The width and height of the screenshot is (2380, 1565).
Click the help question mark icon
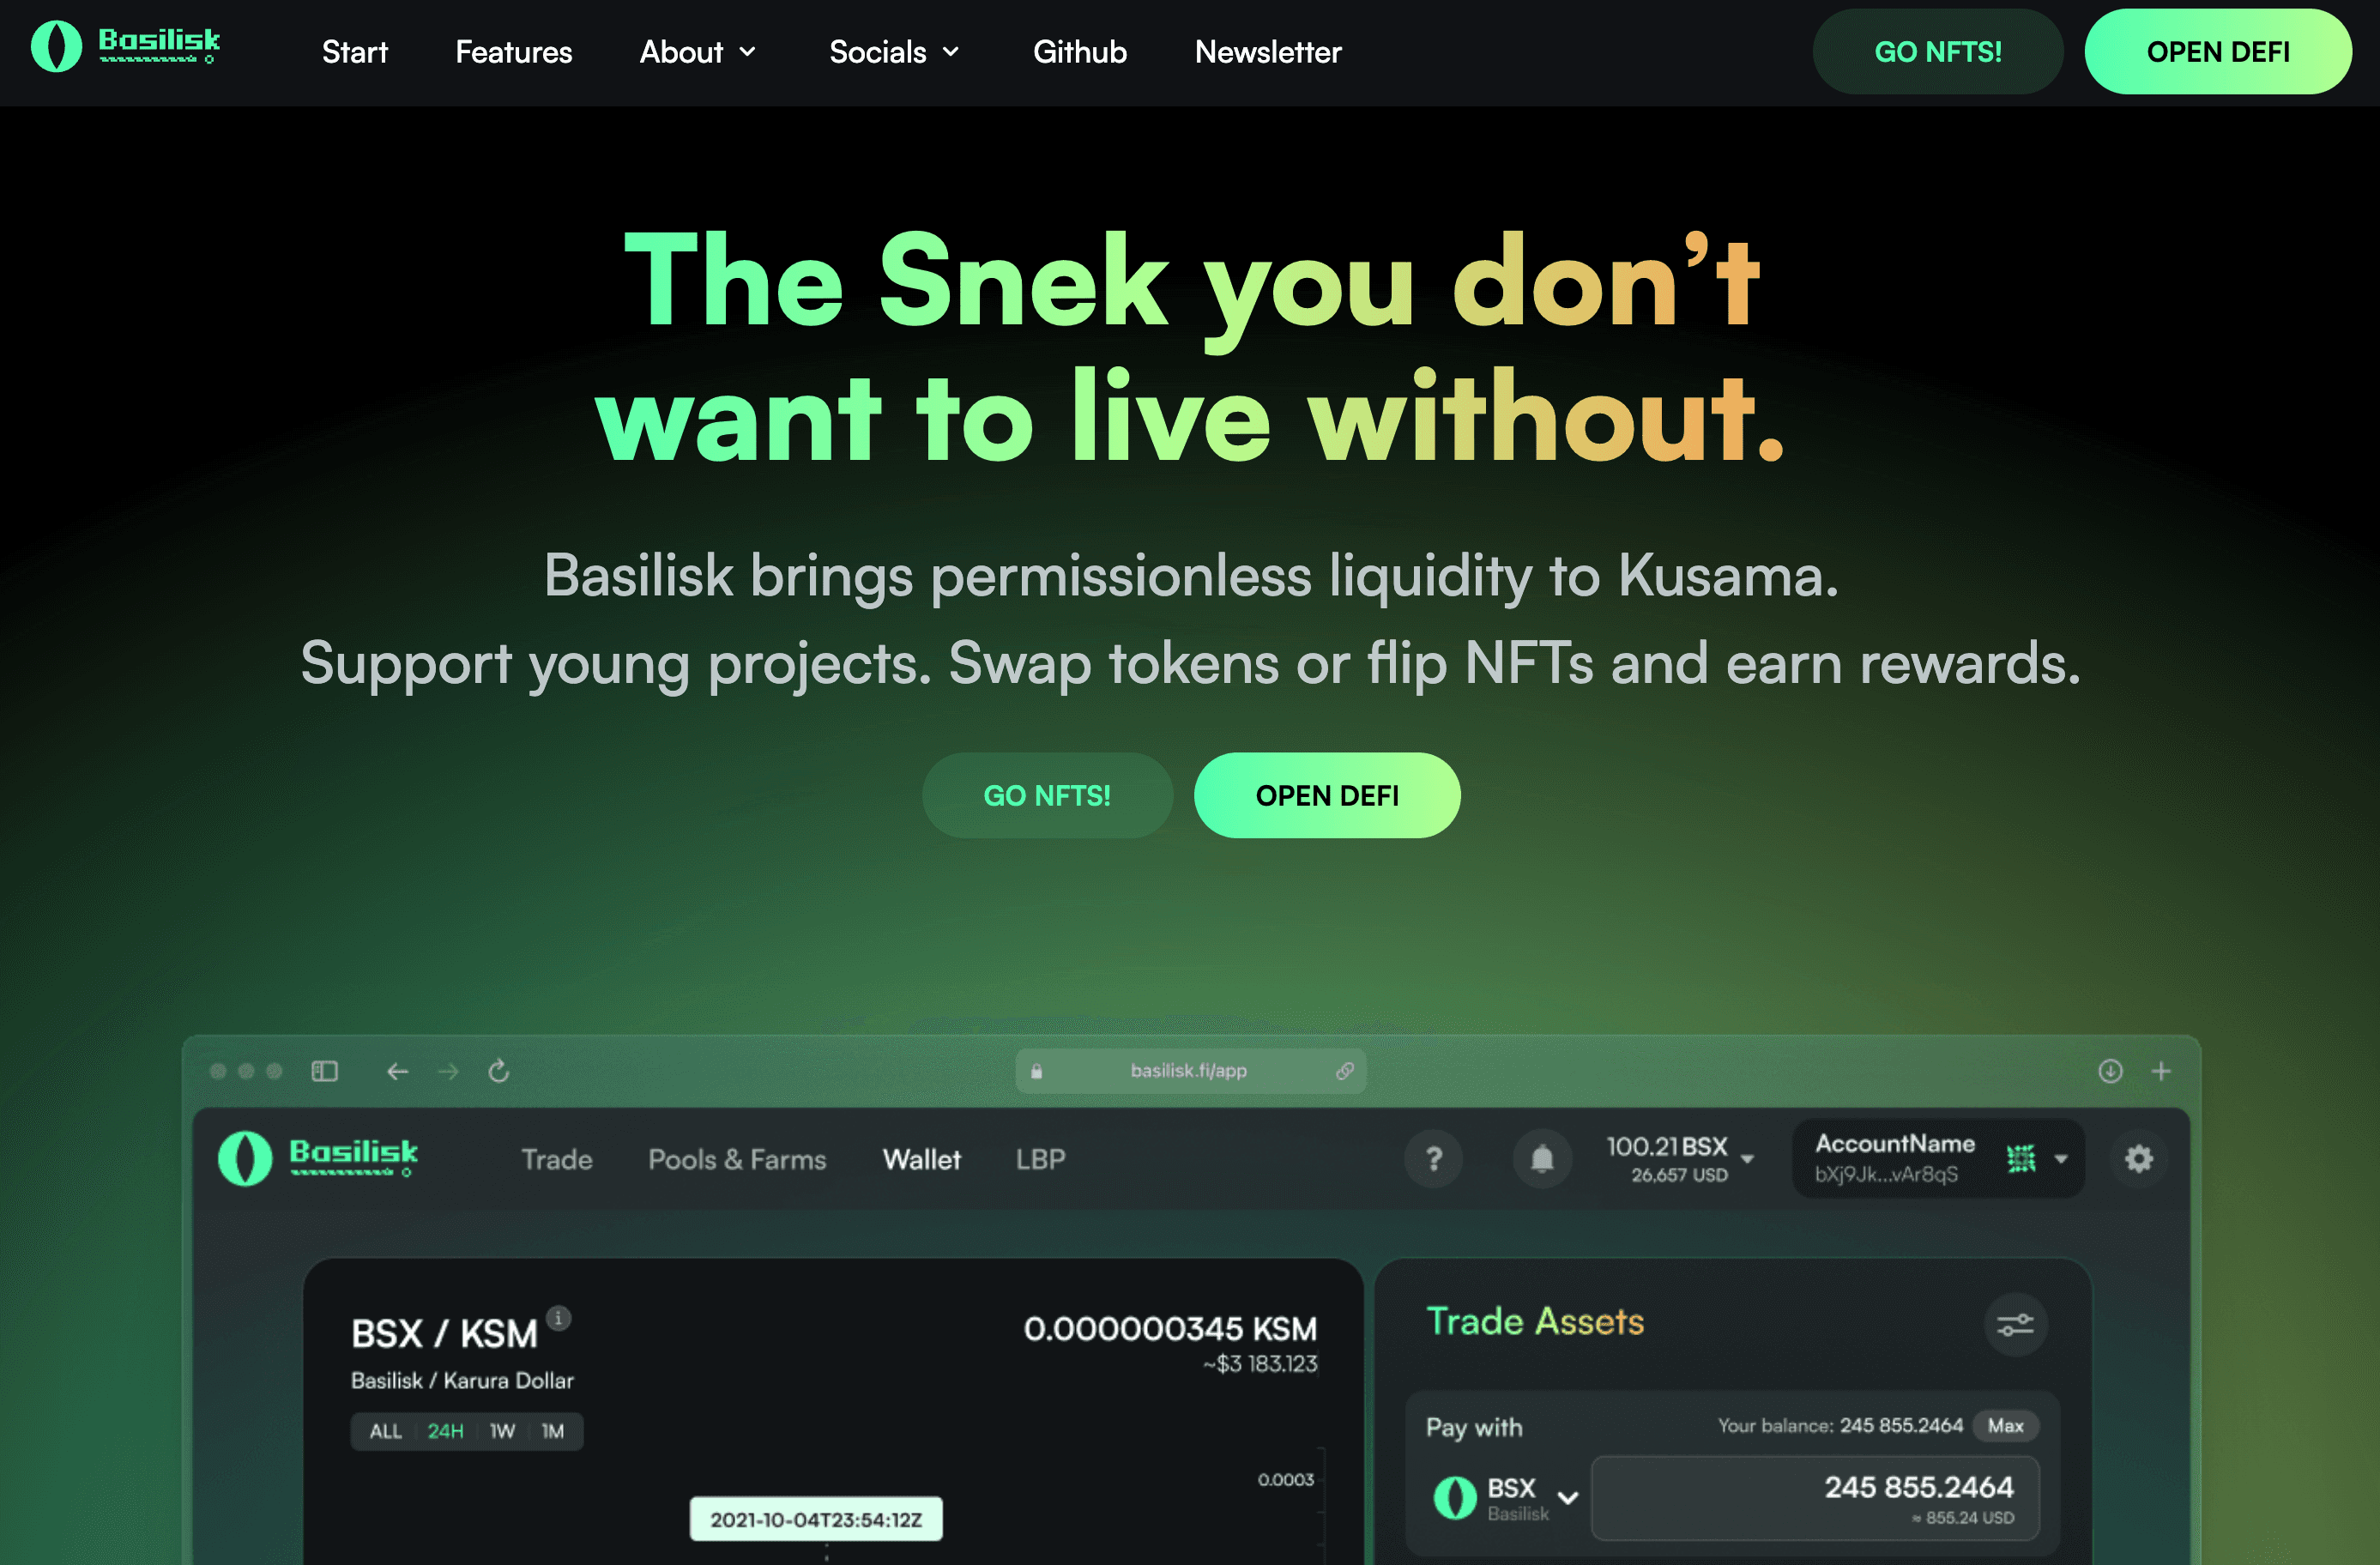(1434, 1158)
